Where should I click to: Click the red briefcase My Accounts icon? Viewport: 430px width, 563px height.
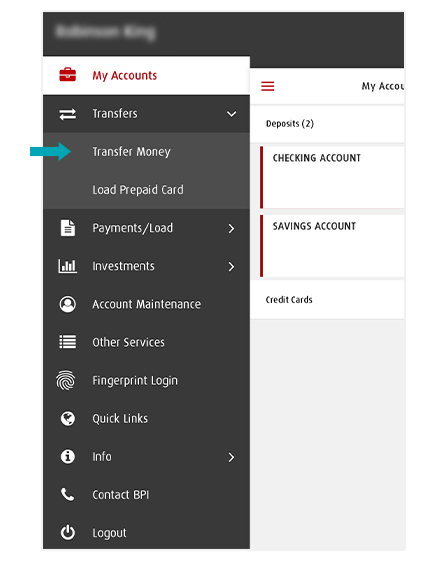(x=67, y=75)
